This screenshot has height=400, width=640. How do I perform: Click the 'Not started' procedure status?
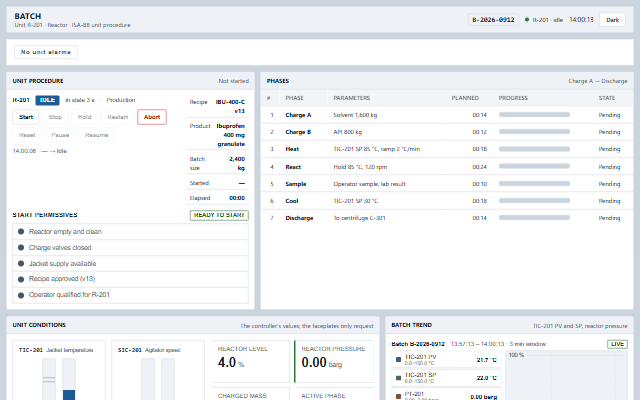click(233, 81)
